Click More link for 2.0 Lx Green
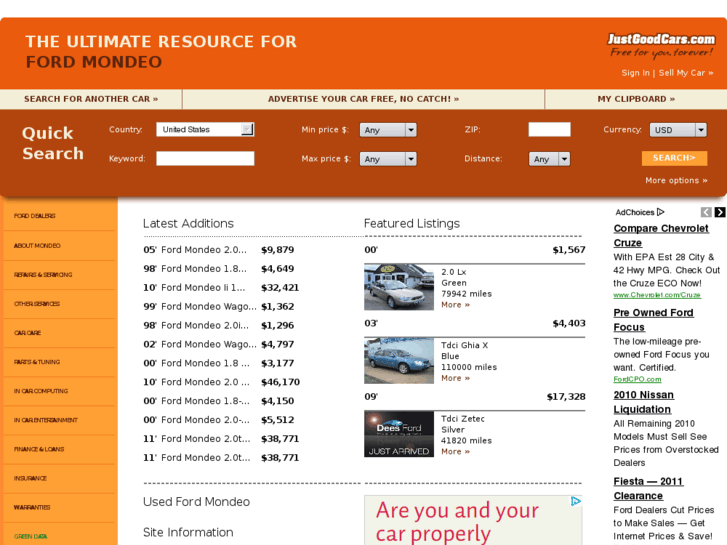Viewport: 727px width, 545px height. [x=455, y=305]
